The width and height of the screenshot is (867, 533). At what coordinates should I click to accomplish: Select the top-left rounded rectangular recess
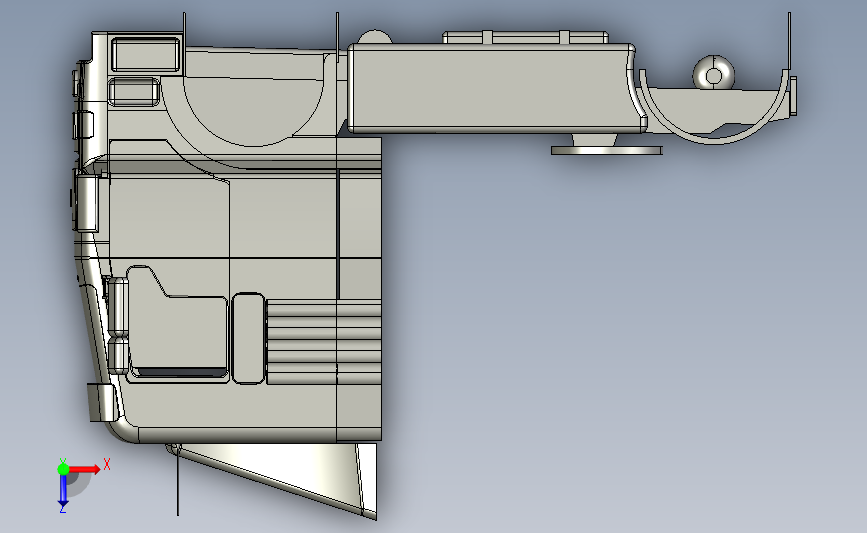pyautogui.click(x=146, y=54)
